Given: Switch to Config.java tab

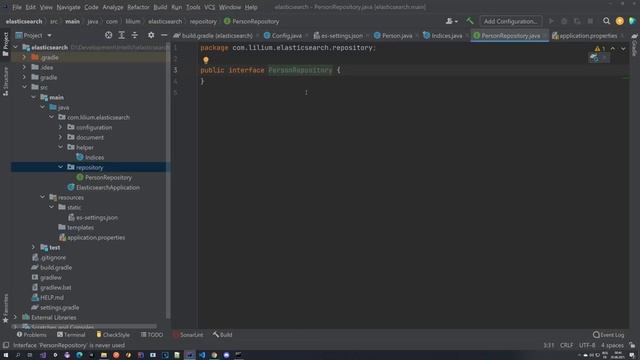Looking at the screenshot, I should (x=283, y=36).
